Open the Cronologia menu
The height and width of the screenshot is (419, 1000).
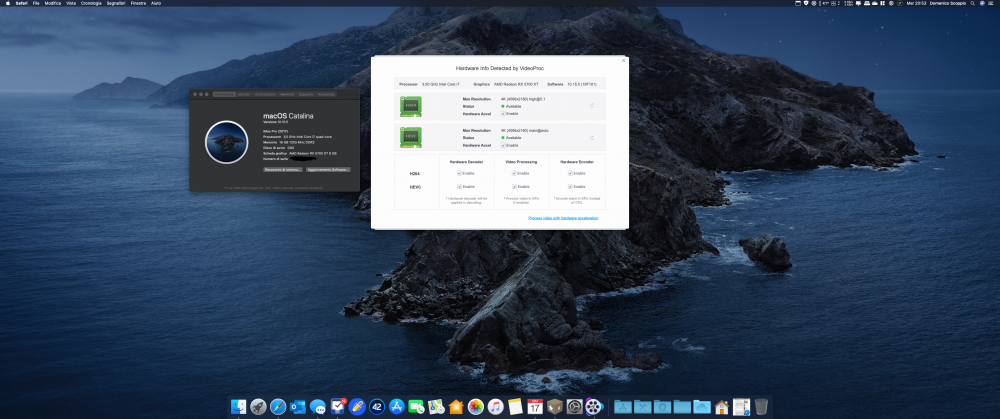click(x=91, y=3)
